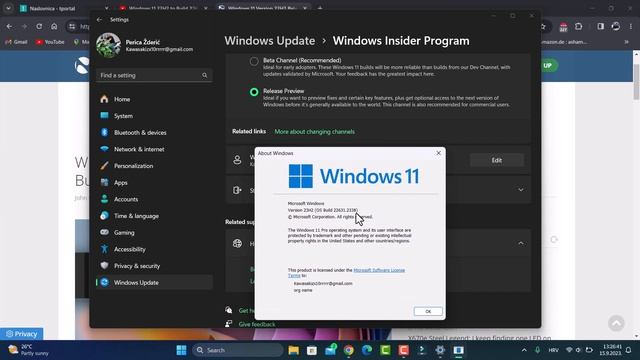This screenshot has height=360, width=640.
Task: Open Chrome three-dot menu
Action: 631,27
